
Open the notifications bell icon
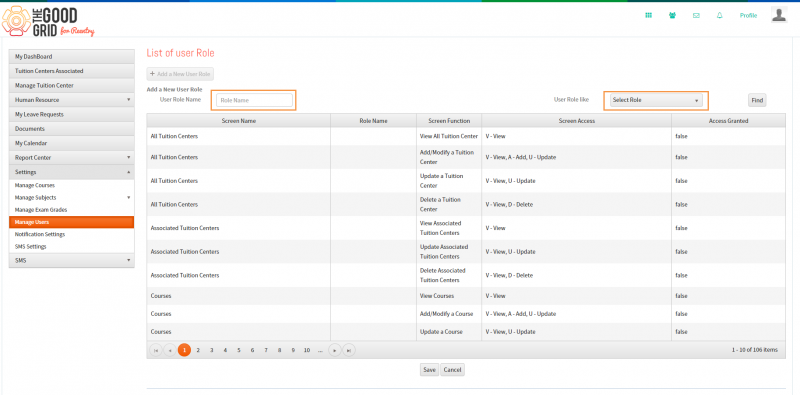point(720,15)
